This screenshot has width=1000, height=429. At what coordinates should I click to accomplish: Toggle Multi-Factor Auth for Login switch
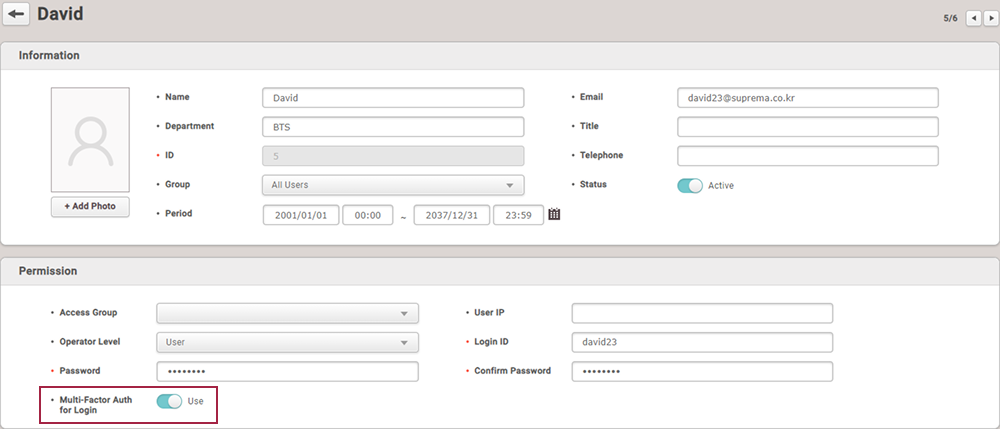click(169, 401)
